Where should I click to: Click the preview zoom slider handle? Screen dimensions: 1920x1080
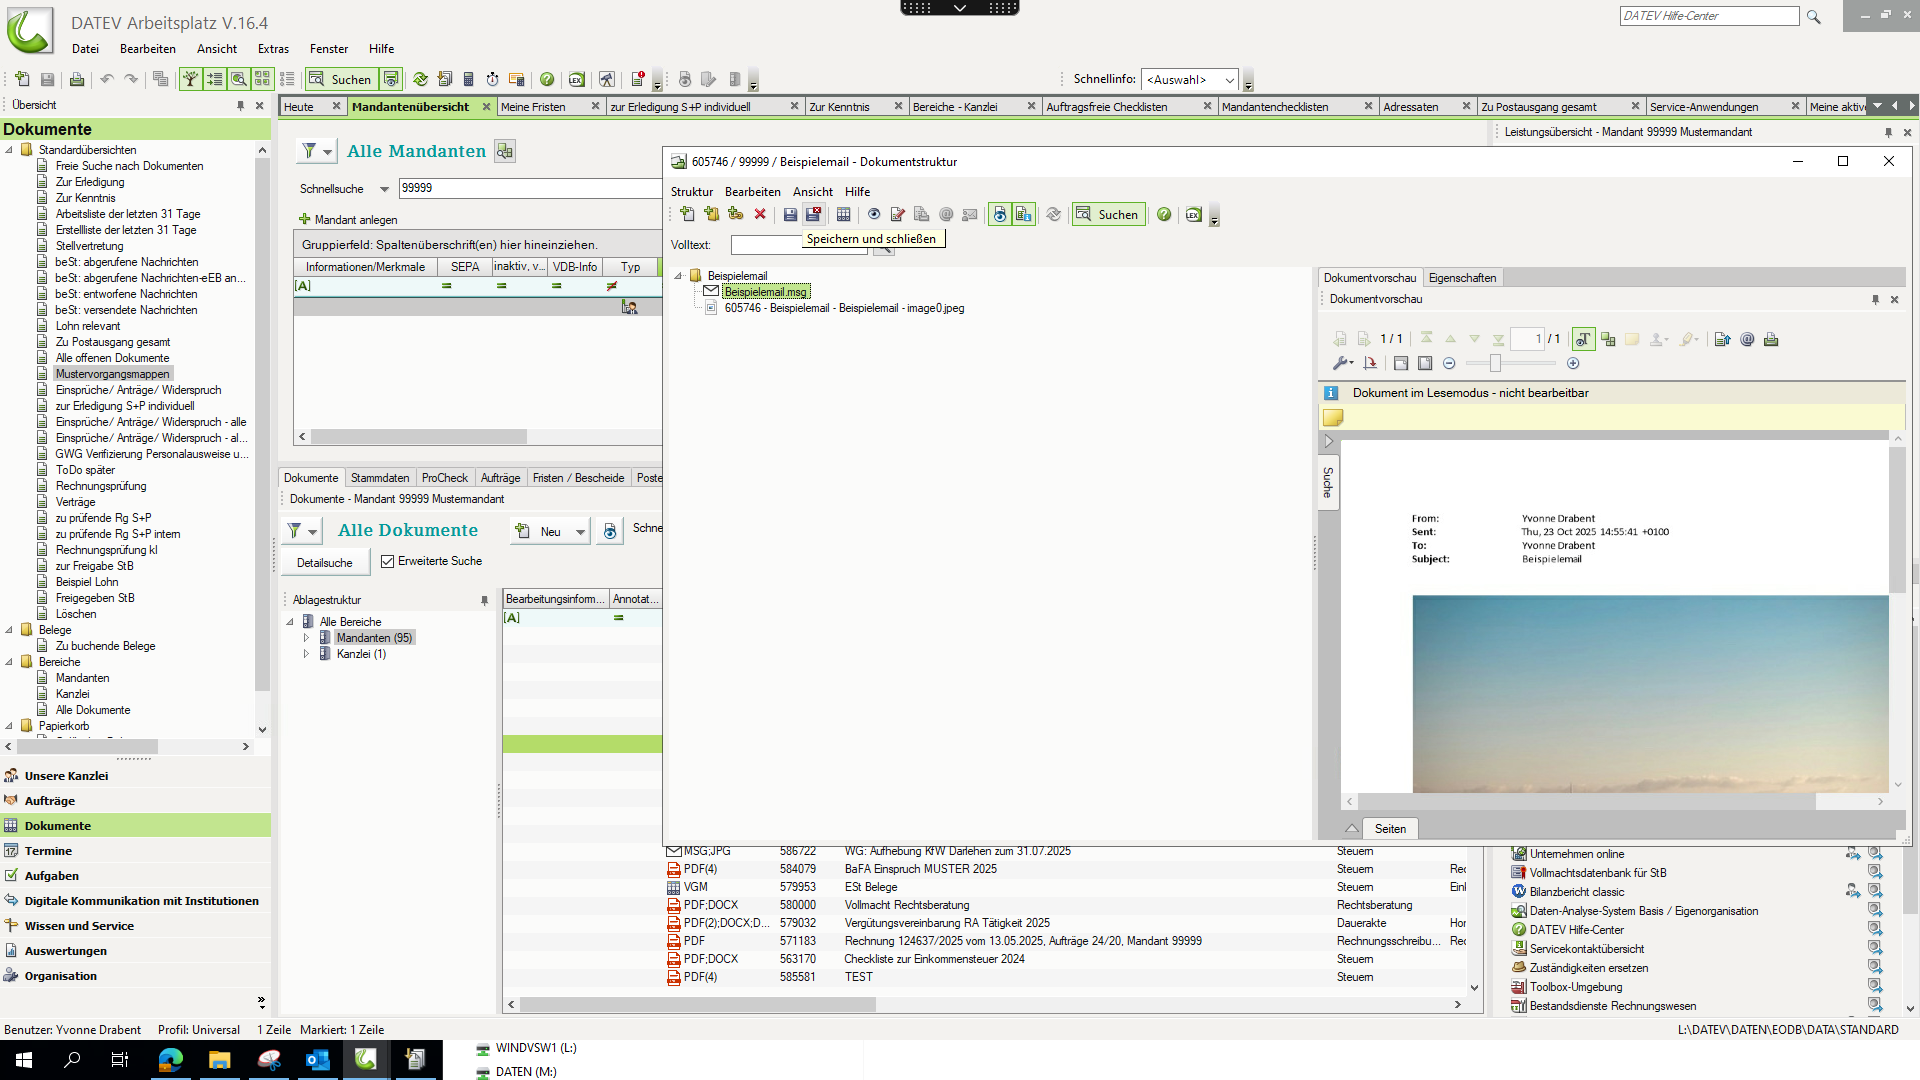pos(1495,364)
